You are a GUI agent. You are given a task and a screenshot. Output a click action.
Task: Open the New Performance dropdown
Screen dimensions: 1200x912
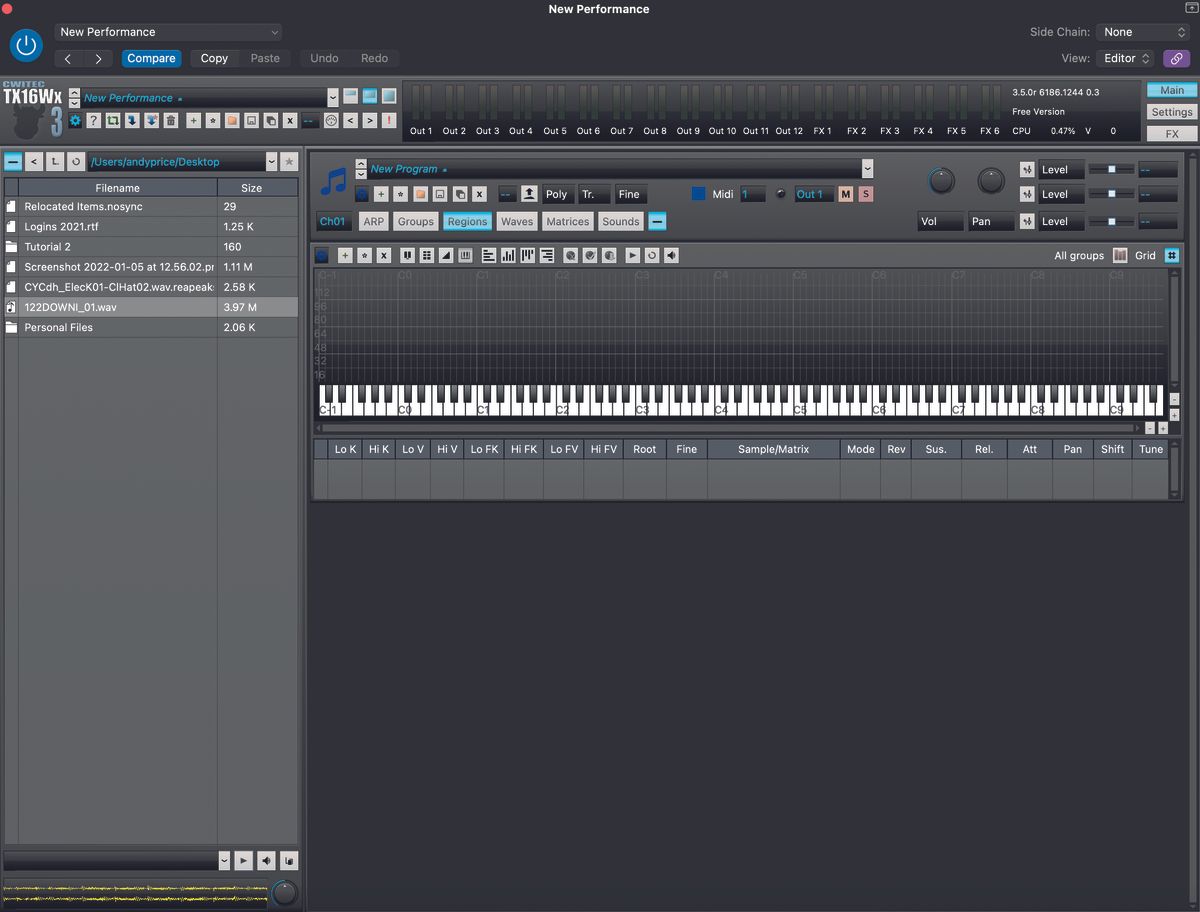tap(168, 31)
